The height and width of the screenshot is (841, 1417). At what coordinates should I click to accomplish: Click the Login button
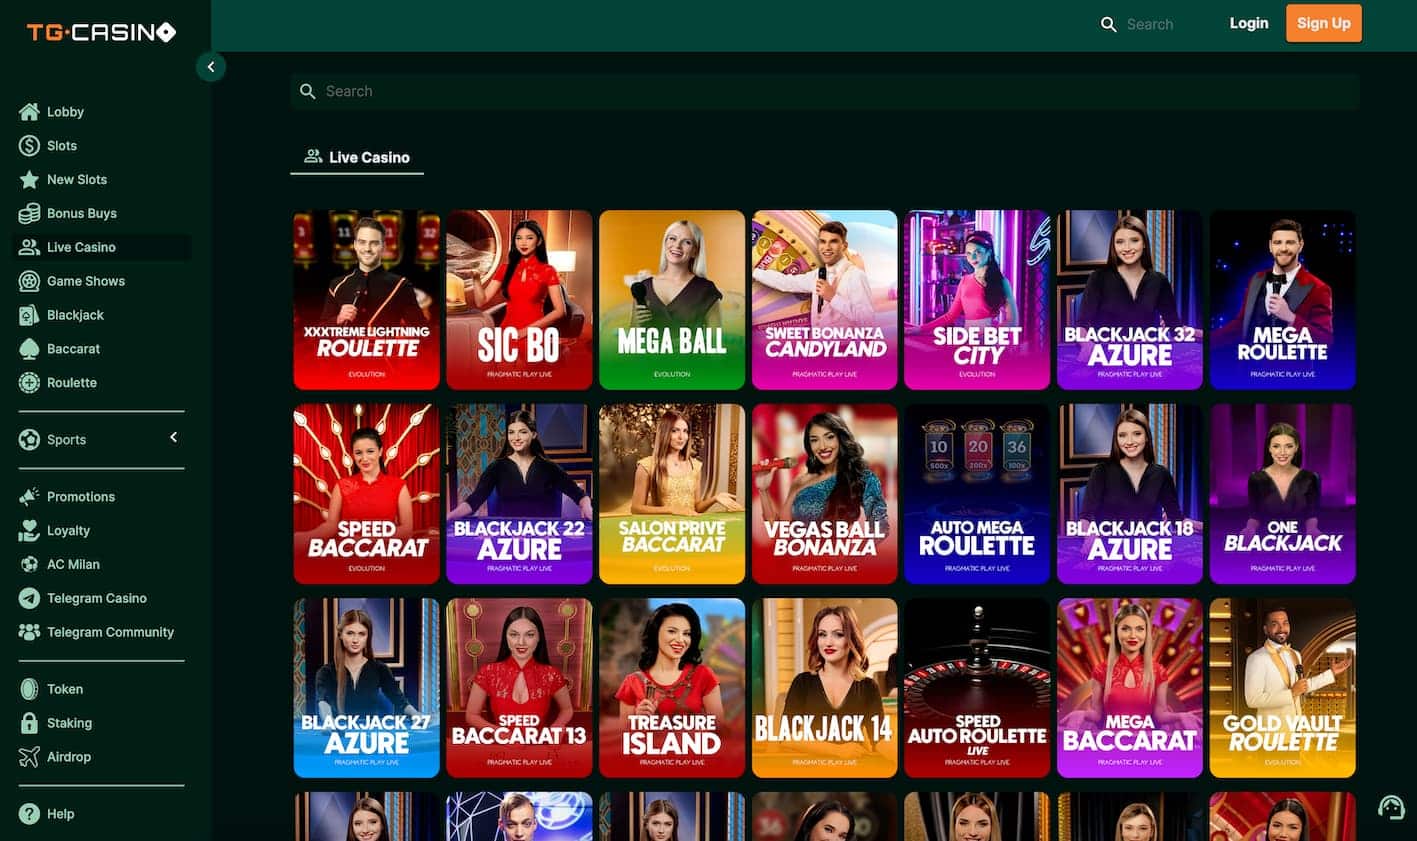pos(1249,23)
